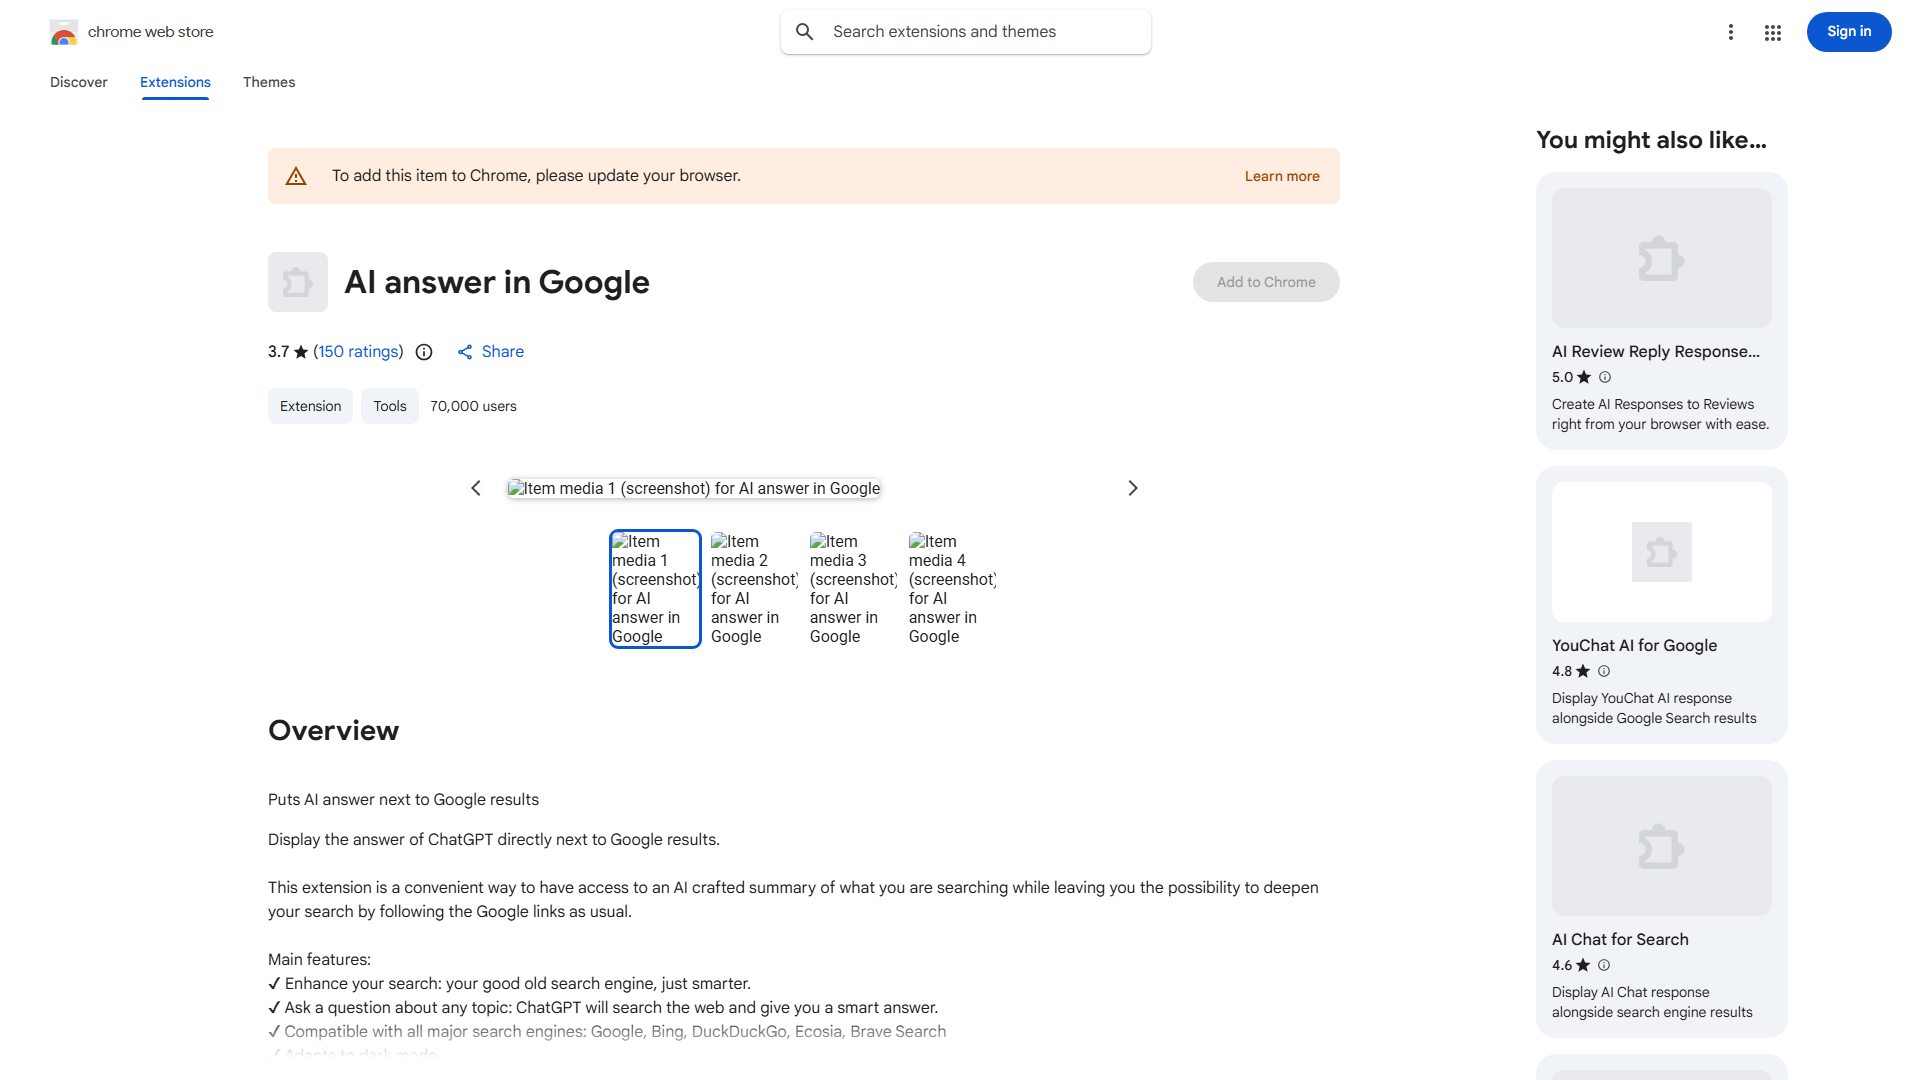Open the 150 ratings link
This screenshot has width=1920, height=1080.
(x=357, y=351)
